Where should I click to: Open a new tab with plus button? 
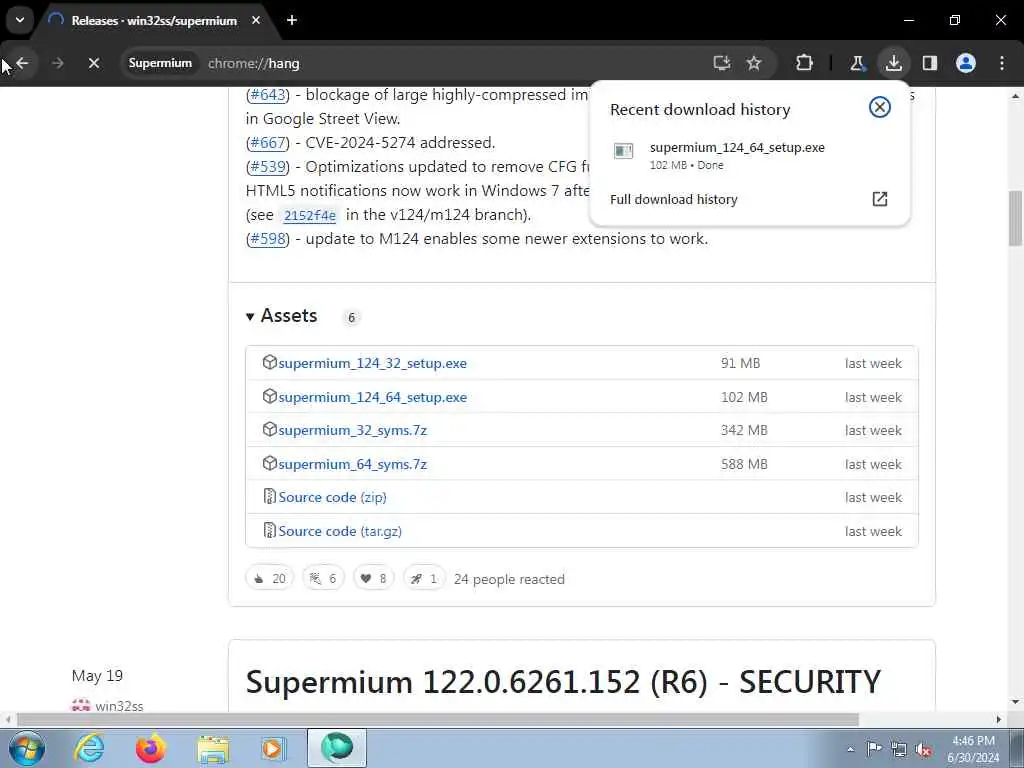pos(292,20)
